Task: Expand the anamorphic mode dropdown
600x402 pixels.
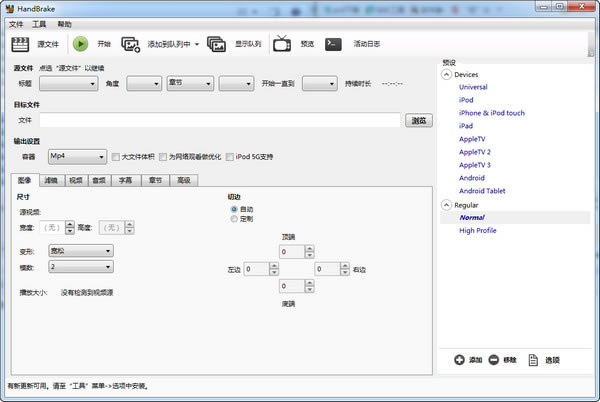Action: [x=80, y=251]
